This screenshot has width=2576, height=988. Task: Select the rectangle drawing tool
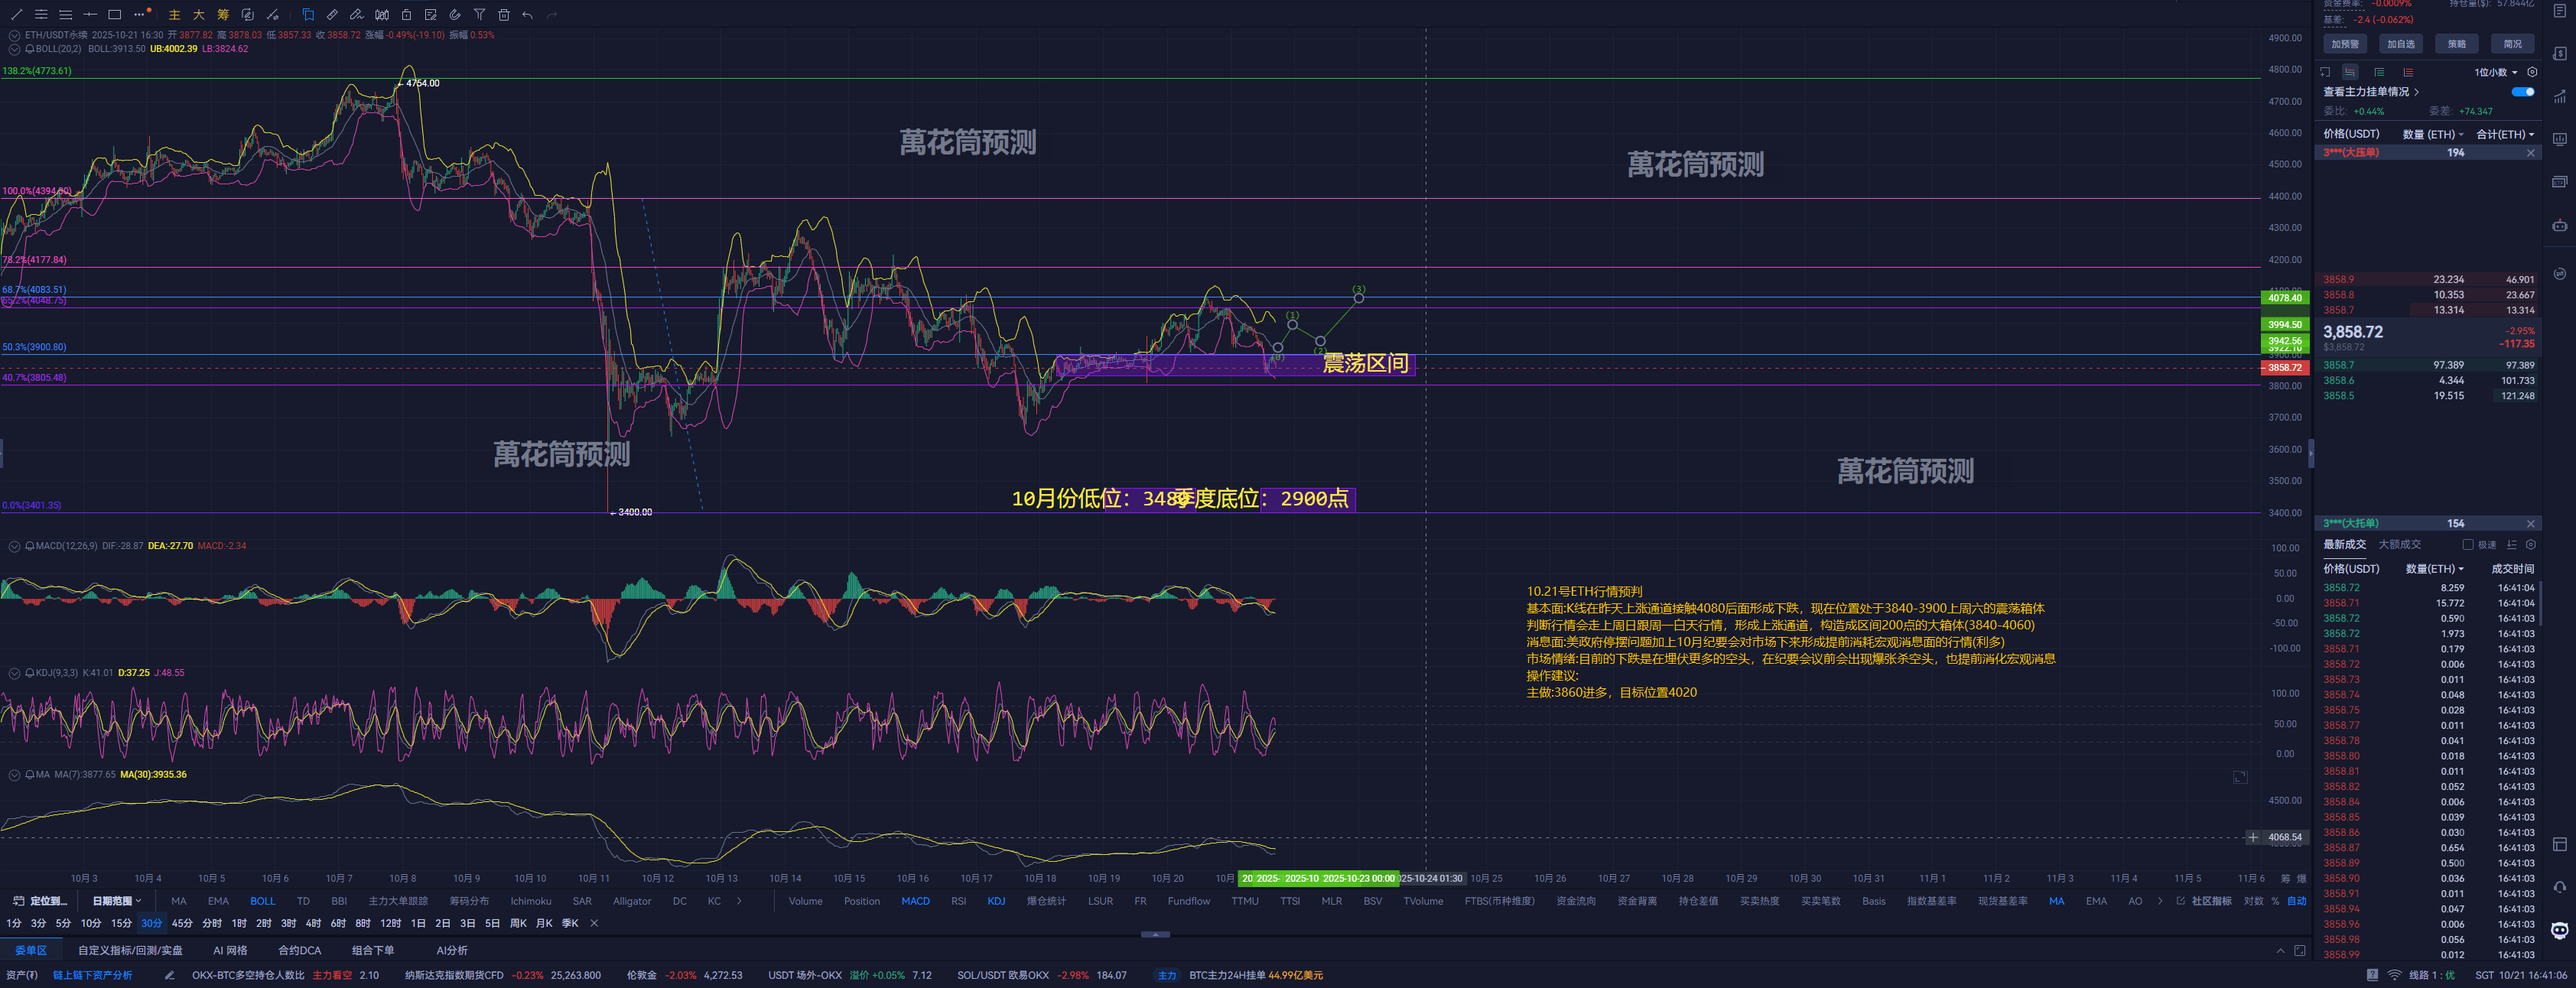click(x=114, y=14)
